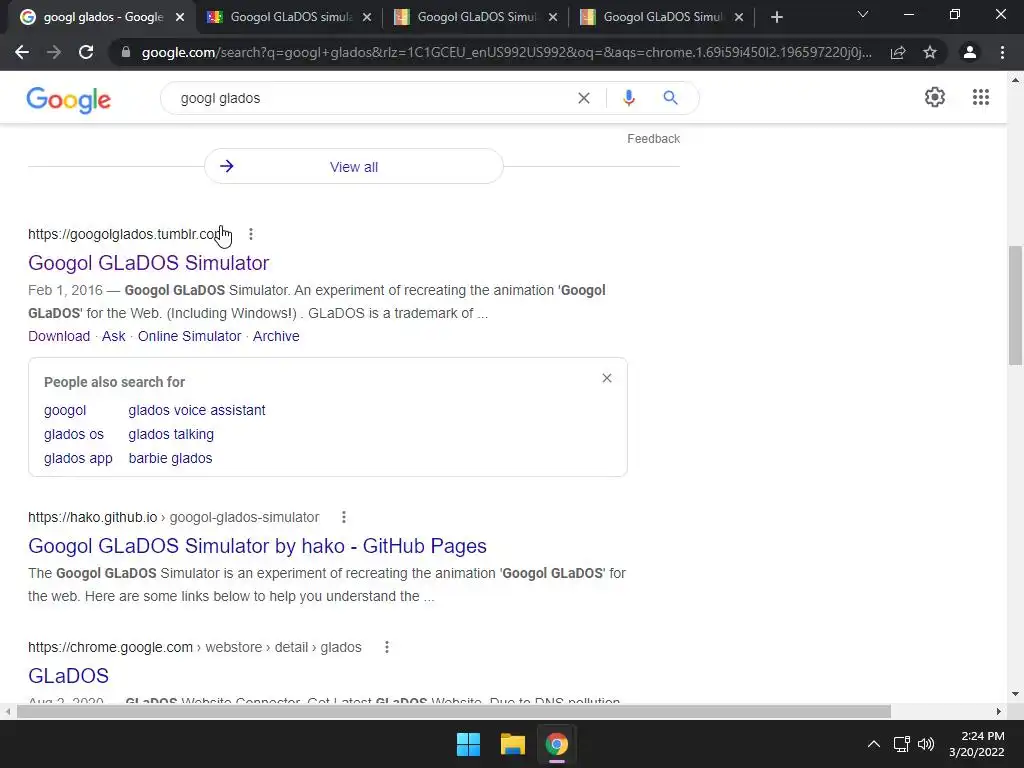
Task: Click the scroll down arrow at page bottom
Action: (x=1015, y=694)
